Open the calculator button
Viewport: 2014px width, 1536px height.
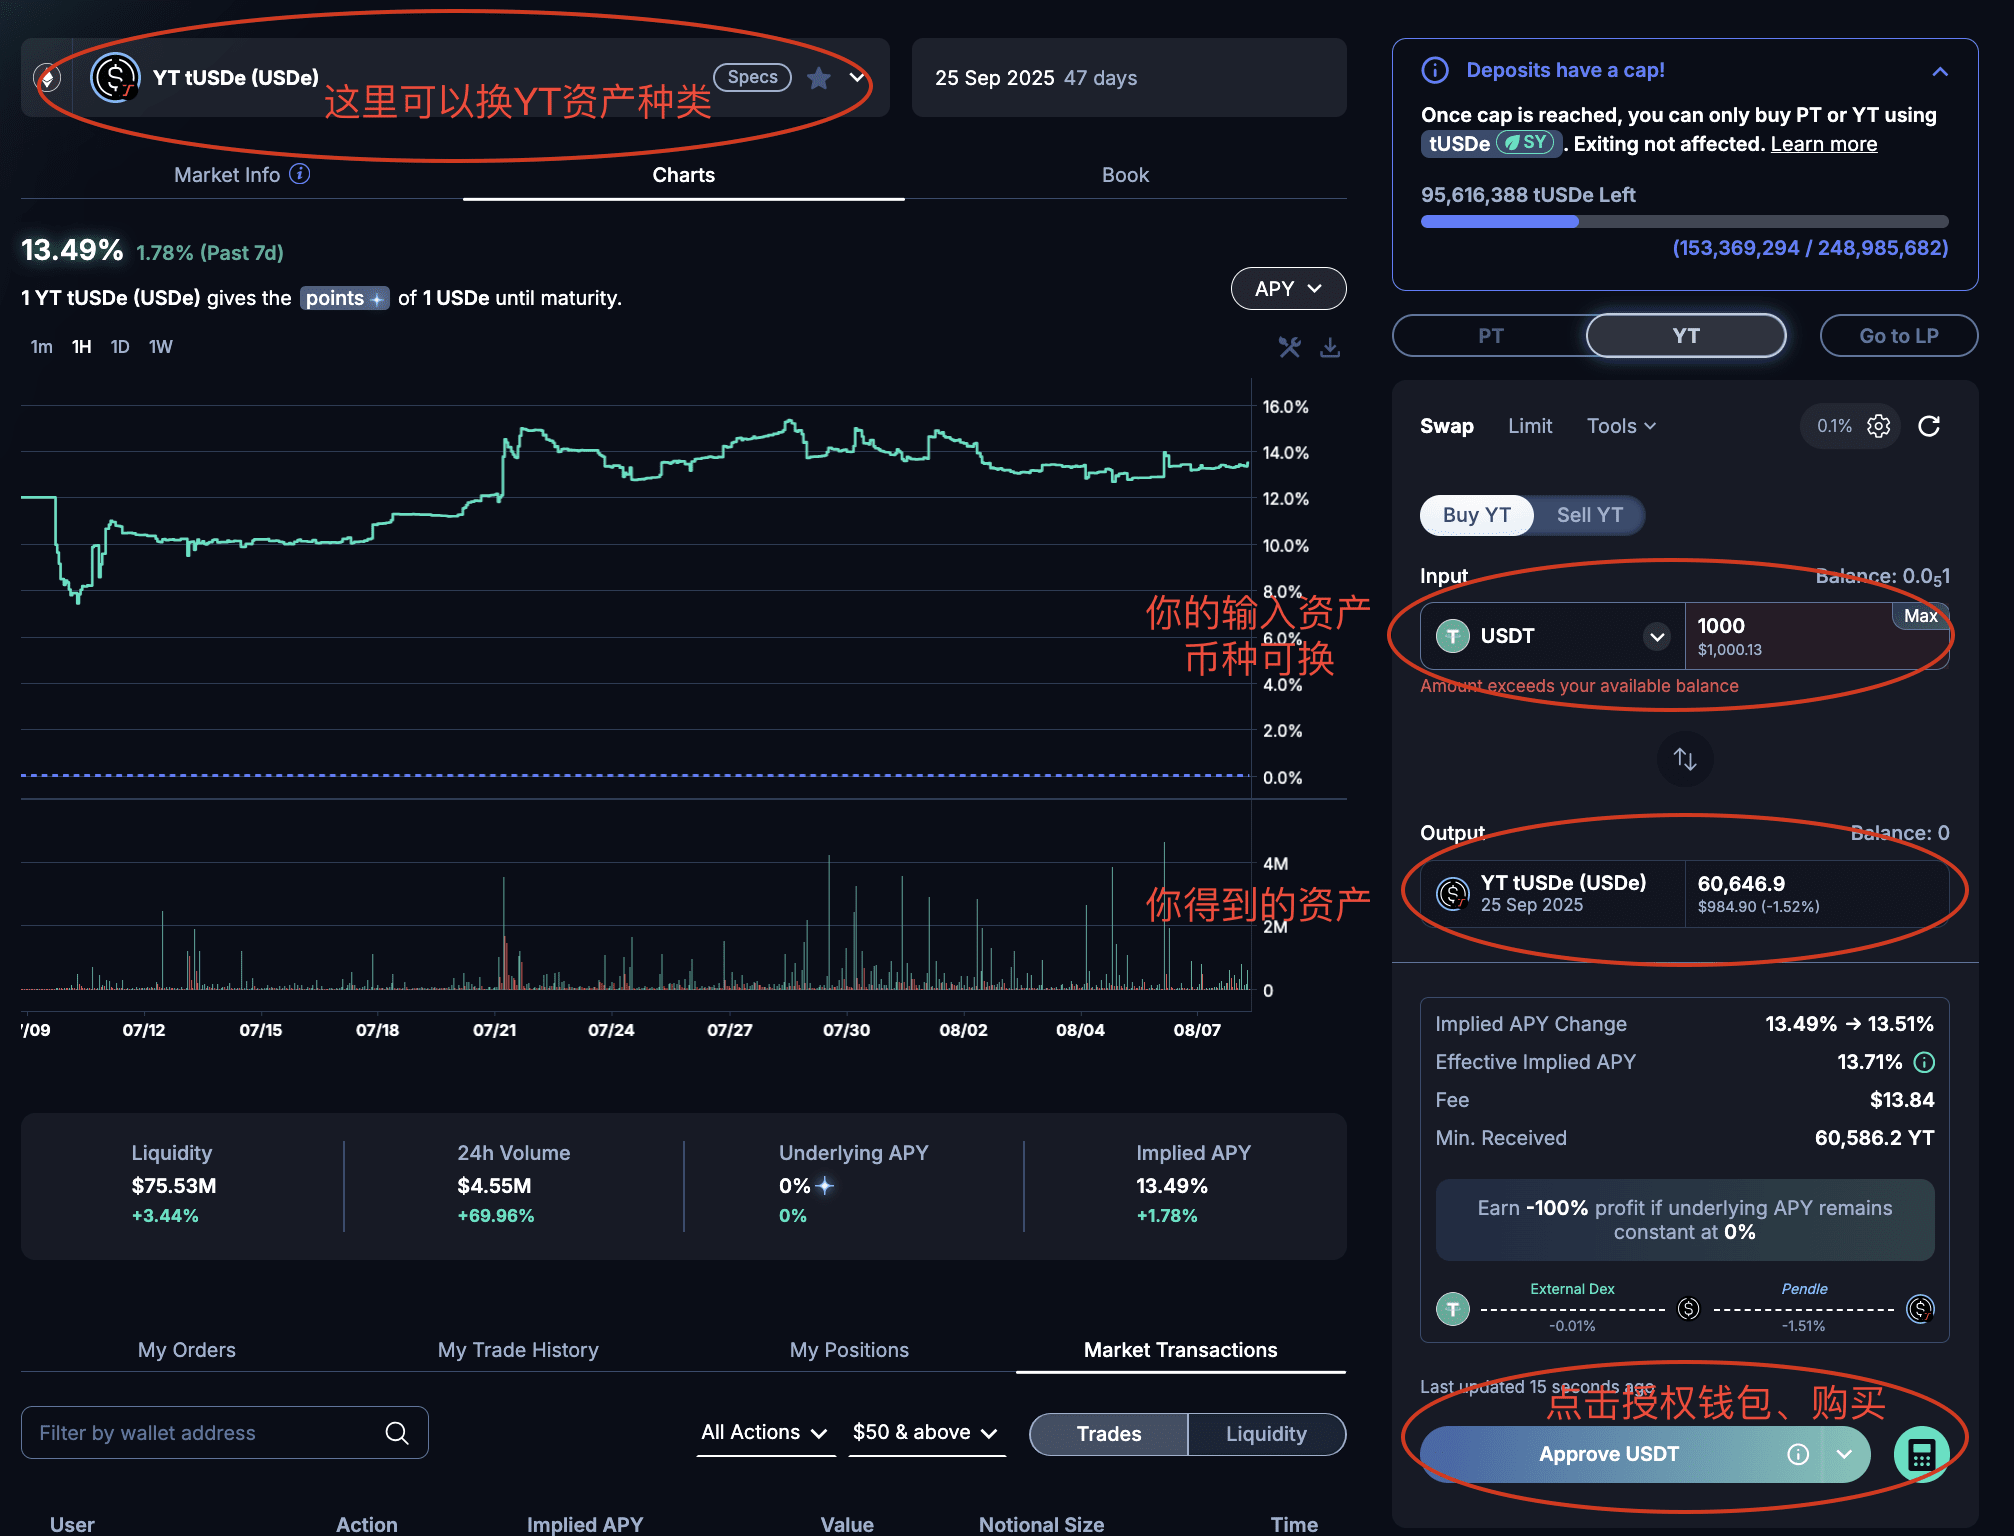point(1921,1454)
